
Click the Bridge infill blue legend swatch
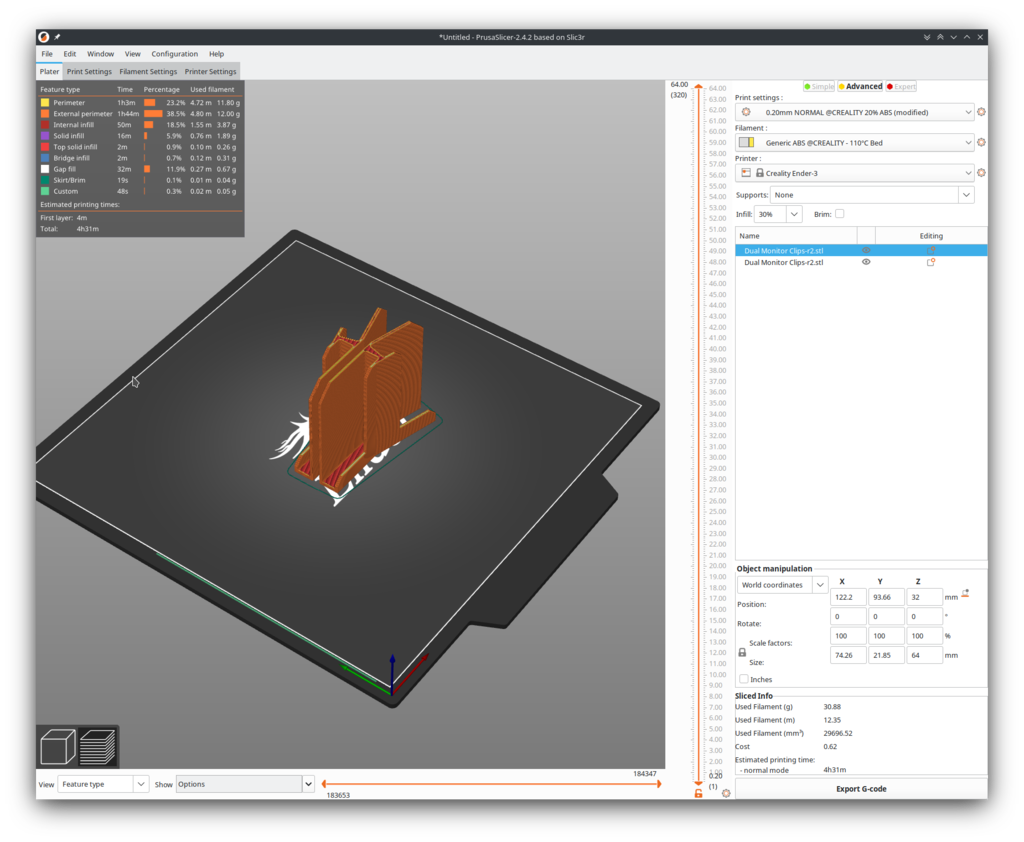[x=45, y=158]
